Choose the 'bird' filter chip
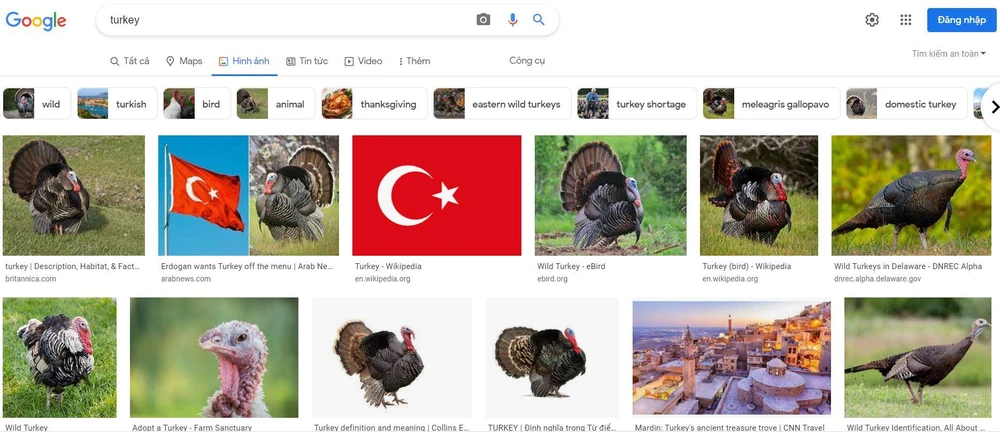 click(x=196, y=104)
